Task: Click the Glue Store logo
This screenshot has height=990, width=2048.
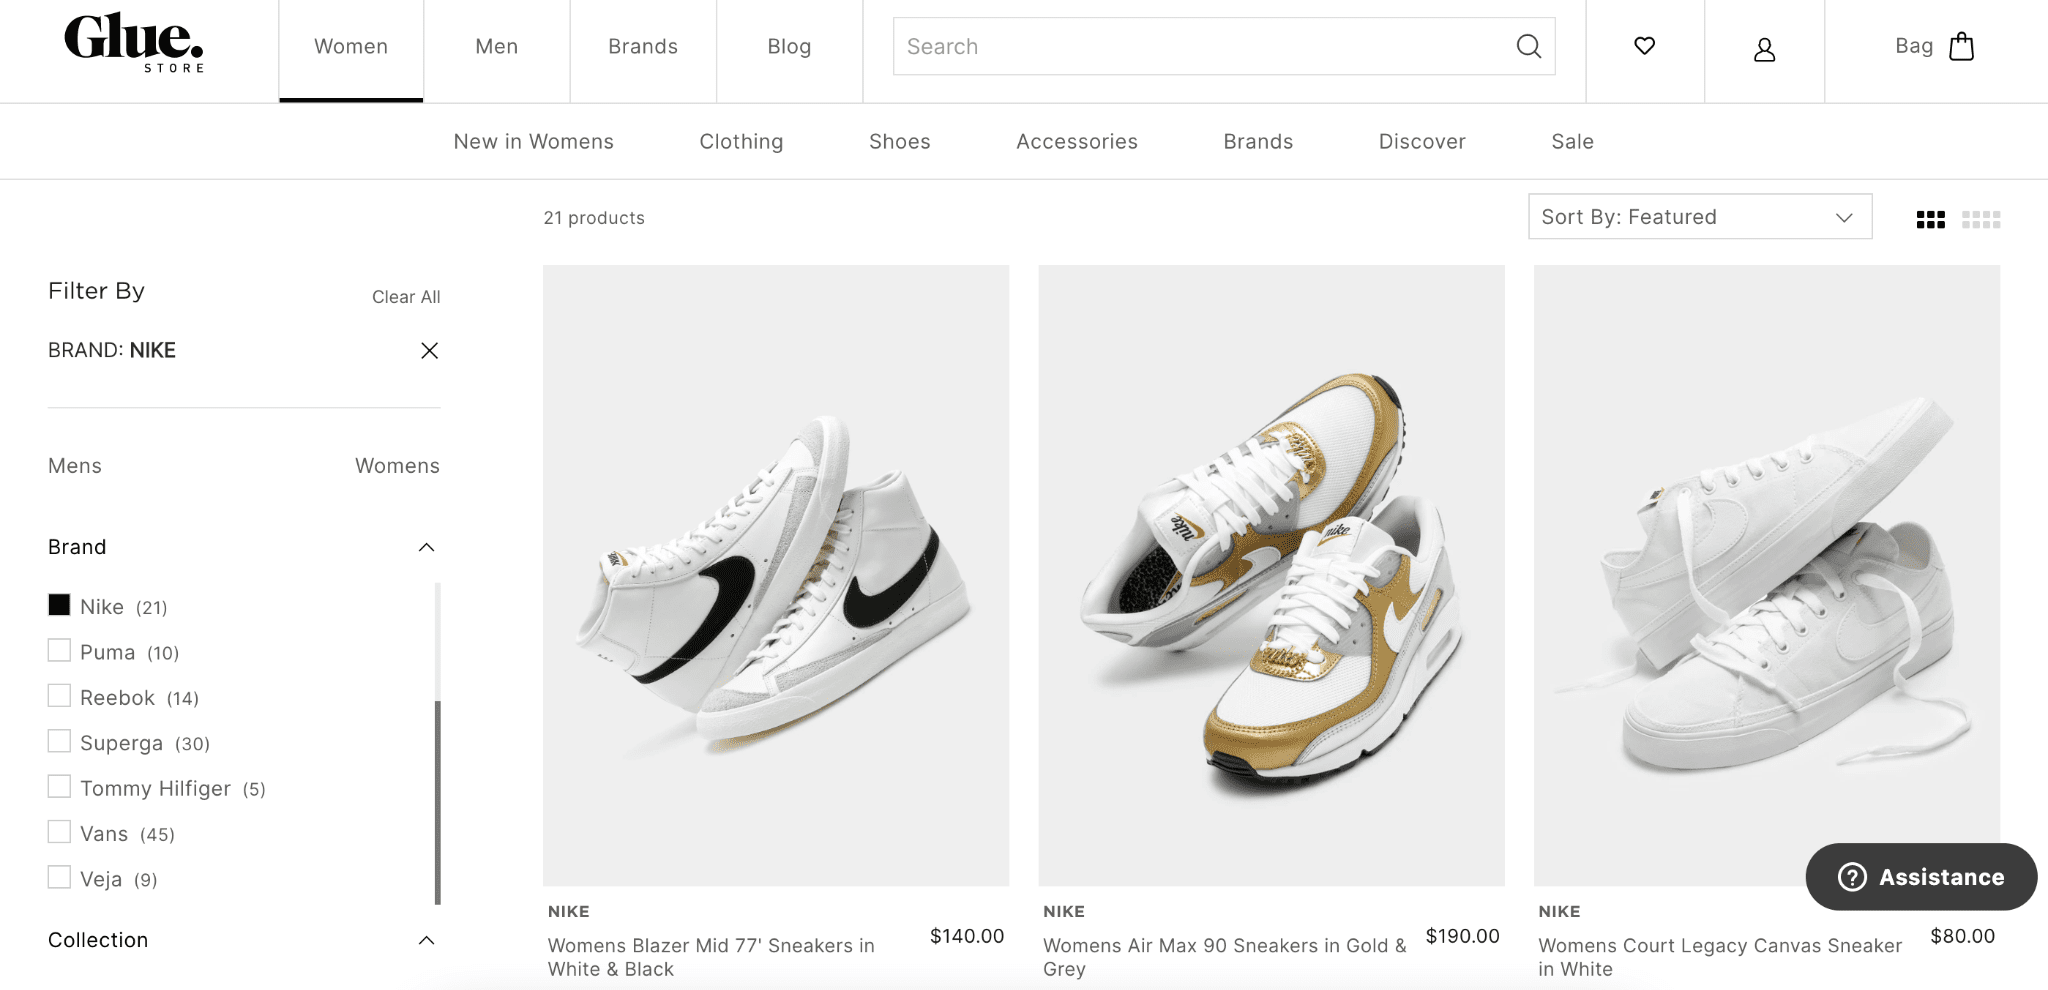Action: pos(134,43)
